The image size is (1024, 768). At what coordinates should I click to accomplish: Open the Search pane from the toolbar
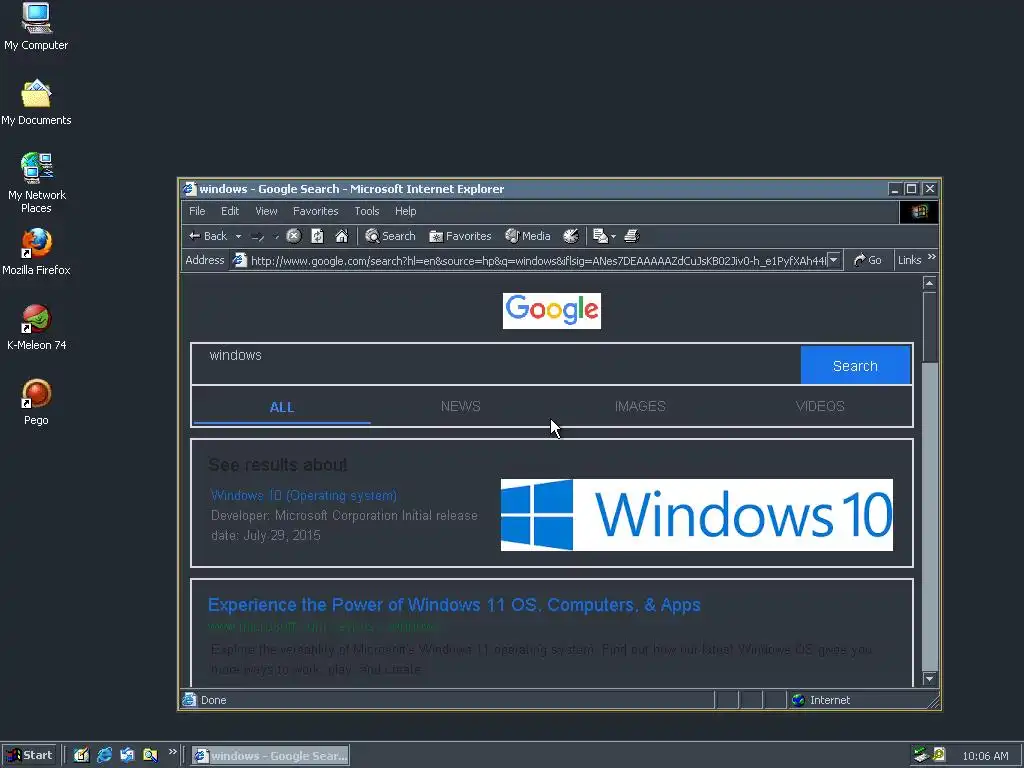390,236
